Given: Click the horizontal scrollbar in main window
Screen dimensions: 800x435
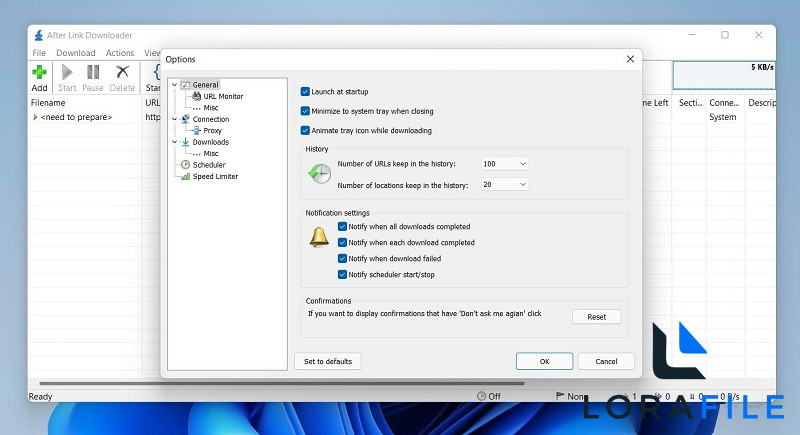Looking at the screenshot, I should click(x=282, y=383).
